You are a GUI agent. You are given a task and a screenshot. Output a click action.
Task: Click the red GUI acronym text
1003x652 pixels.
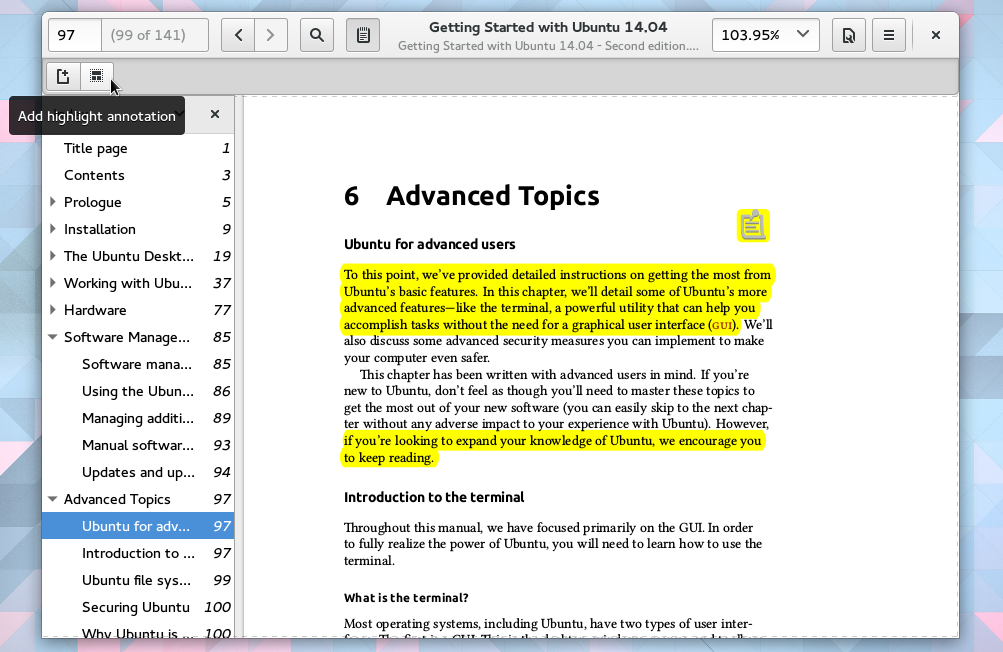coord(722,325)
